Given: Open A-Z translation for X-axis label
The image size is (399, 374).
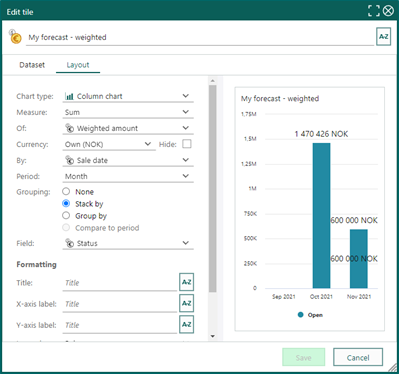Looking at the screenshot, I should pyautogui.click(x=186, y=303).
